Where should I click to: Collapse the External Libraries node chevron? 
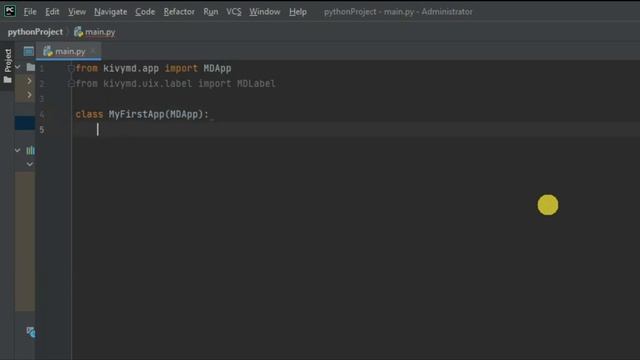[18, 150]
